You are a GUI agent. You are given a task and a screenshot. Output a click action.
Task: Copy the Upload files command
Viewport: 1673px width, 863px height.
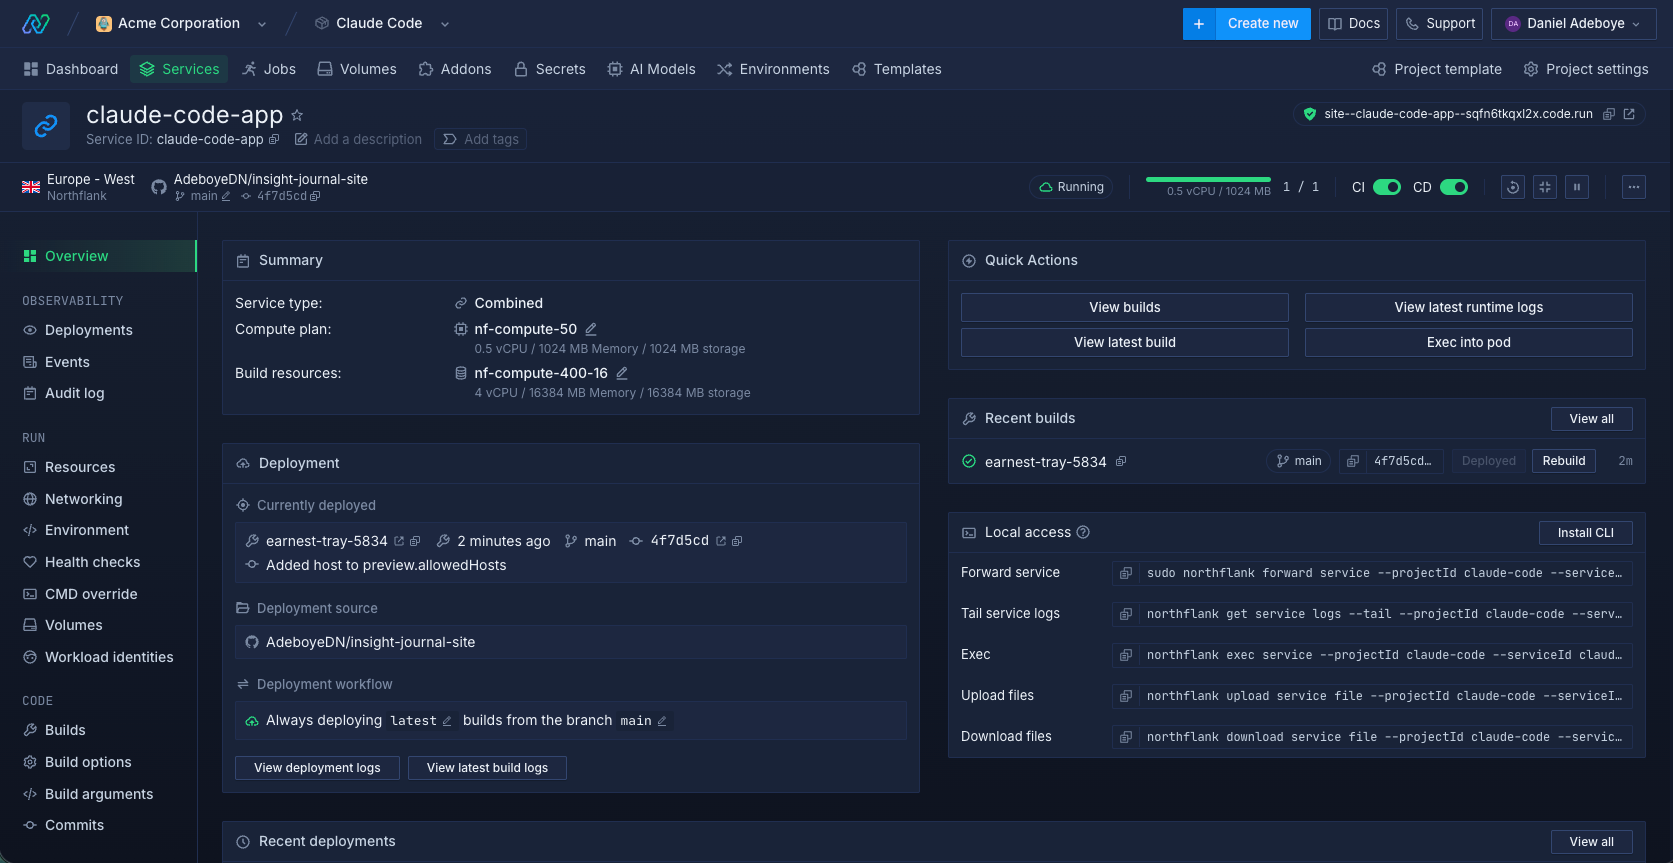coord(1126,696)
